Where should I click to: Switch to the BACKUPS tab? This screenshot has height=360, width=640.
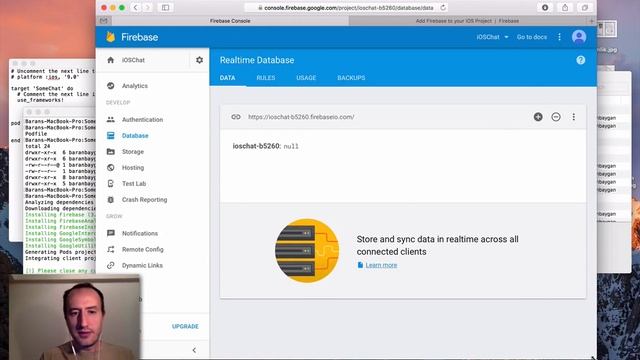coord(351,78)
